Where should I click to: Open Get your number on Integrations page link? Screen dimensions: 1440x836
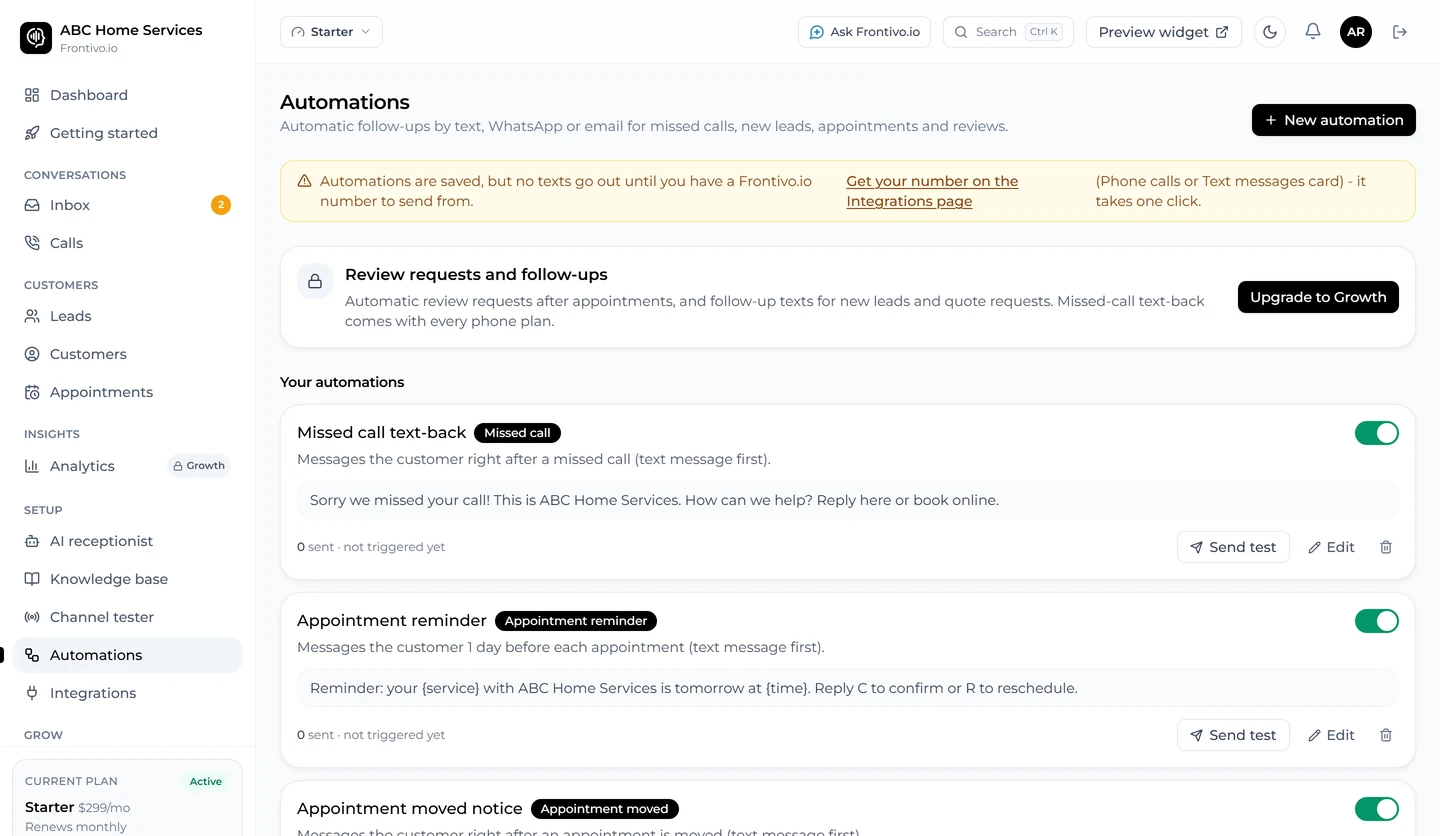coord(932,191)
